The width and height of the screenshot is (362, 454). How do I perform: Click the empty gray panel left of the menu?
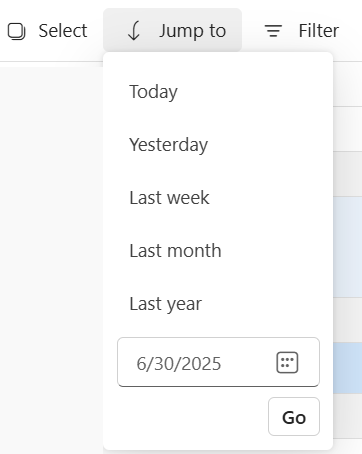point(51,260)
